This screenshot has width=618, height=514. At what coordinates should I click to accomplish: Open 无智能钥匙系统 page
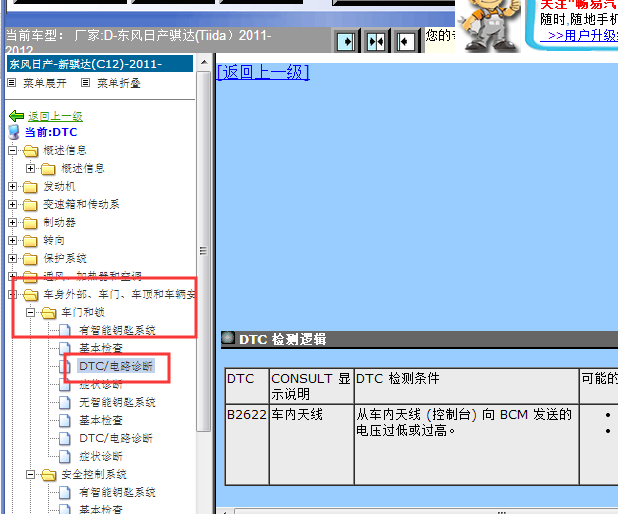pos(117,402)
